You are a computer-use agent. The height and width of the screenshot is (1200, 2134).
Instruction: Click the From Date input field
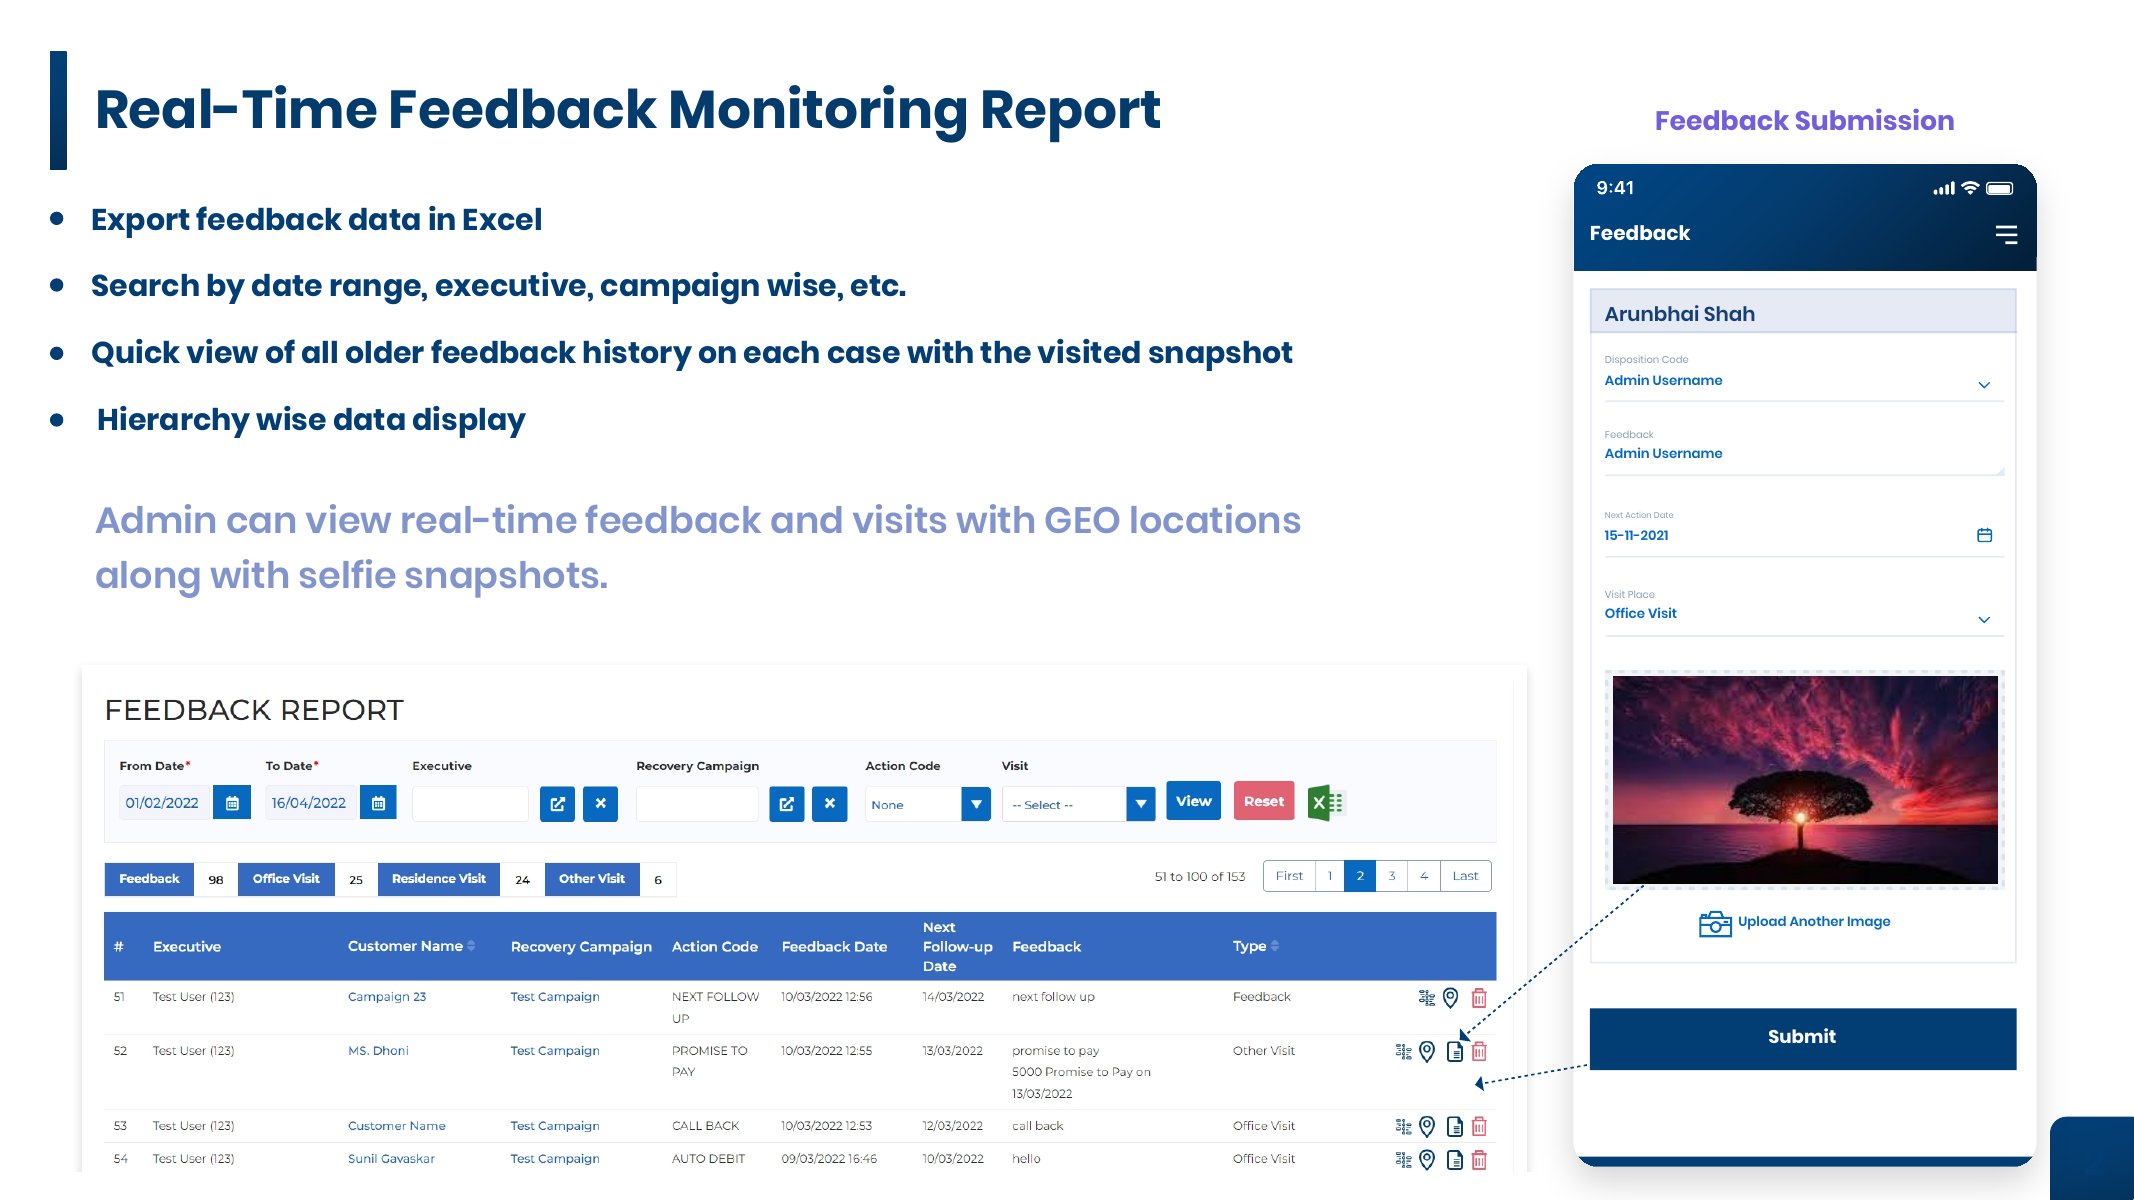[165, 803]
